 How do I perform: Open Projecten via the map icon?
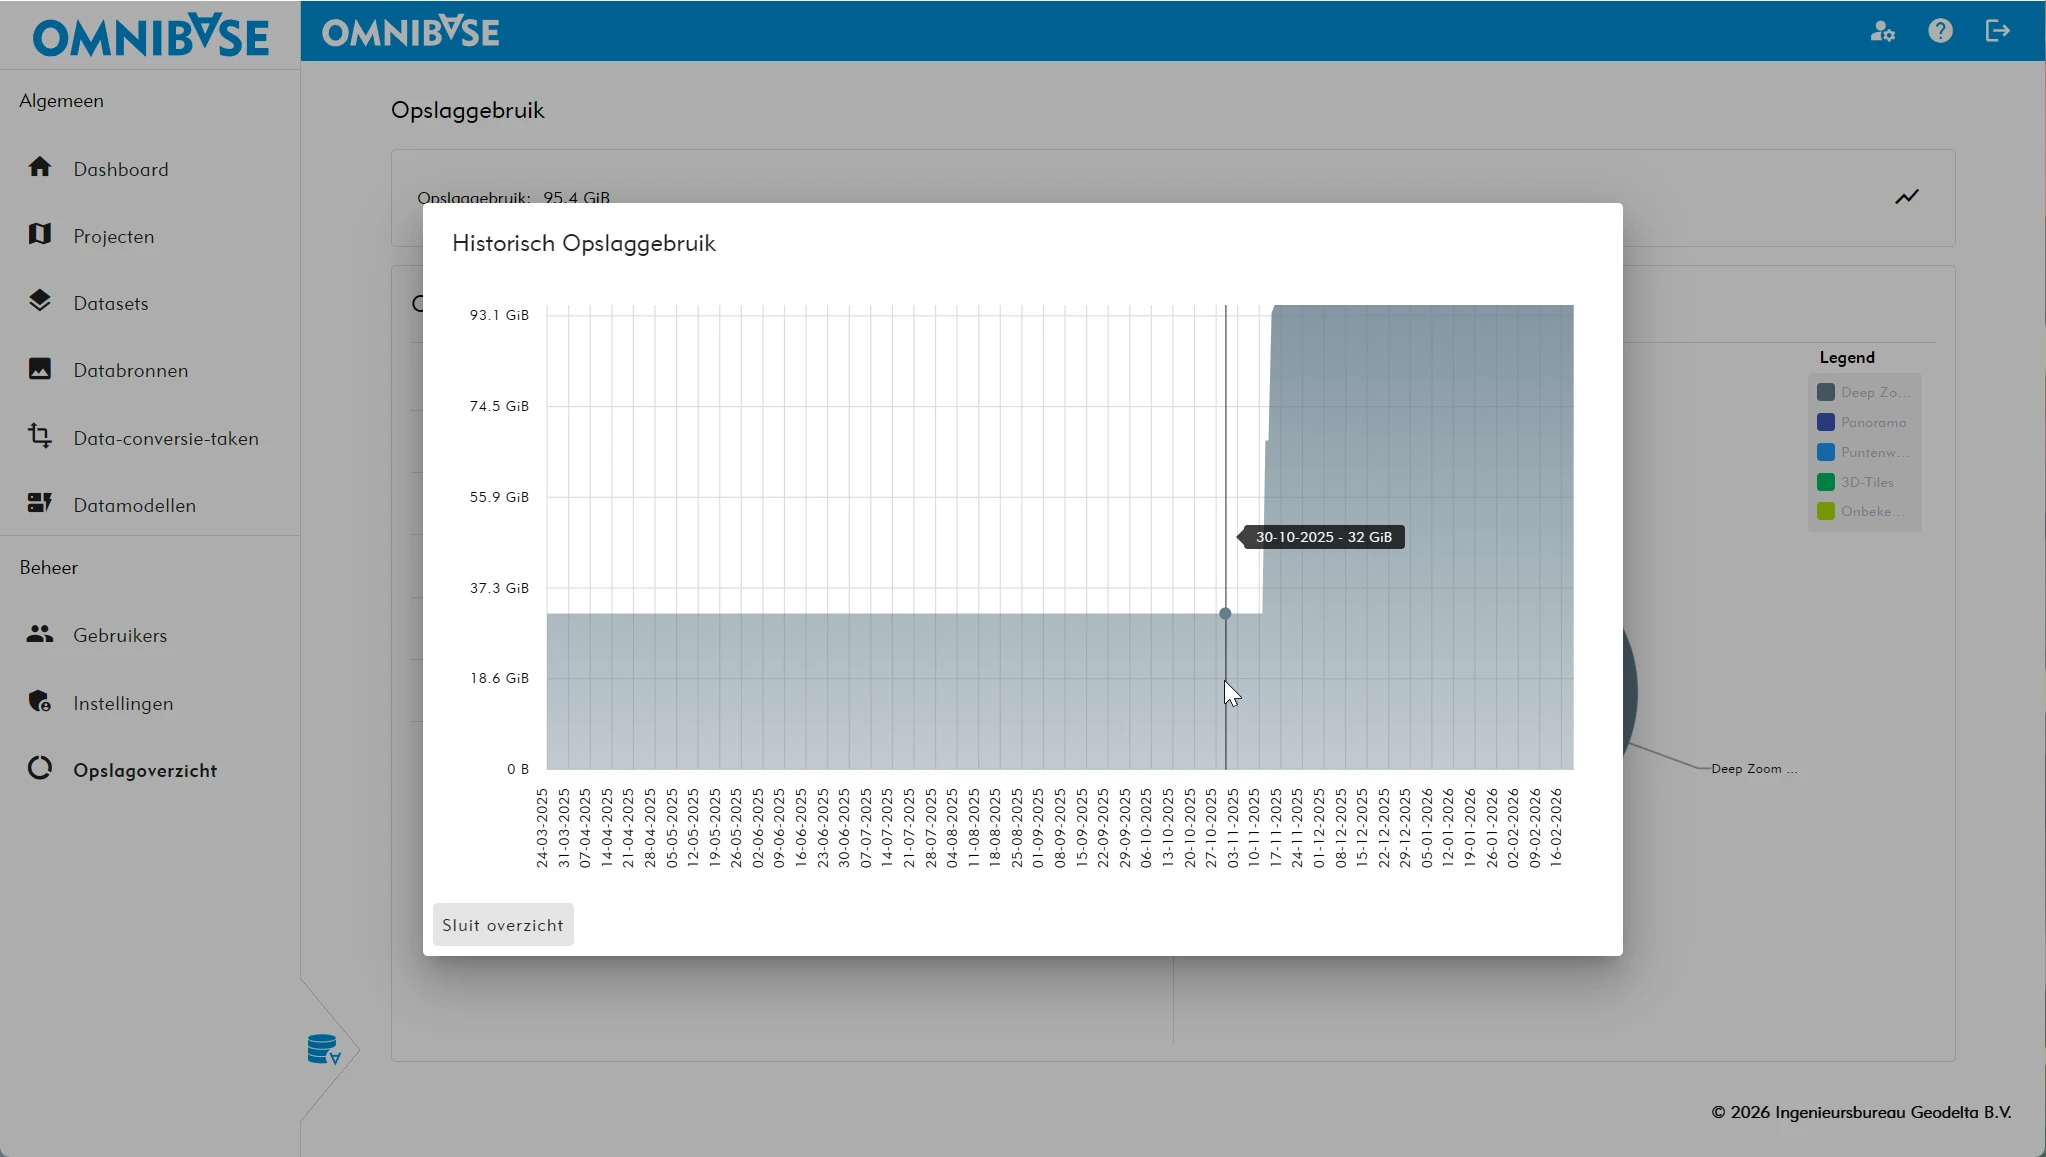click(40, 234)
